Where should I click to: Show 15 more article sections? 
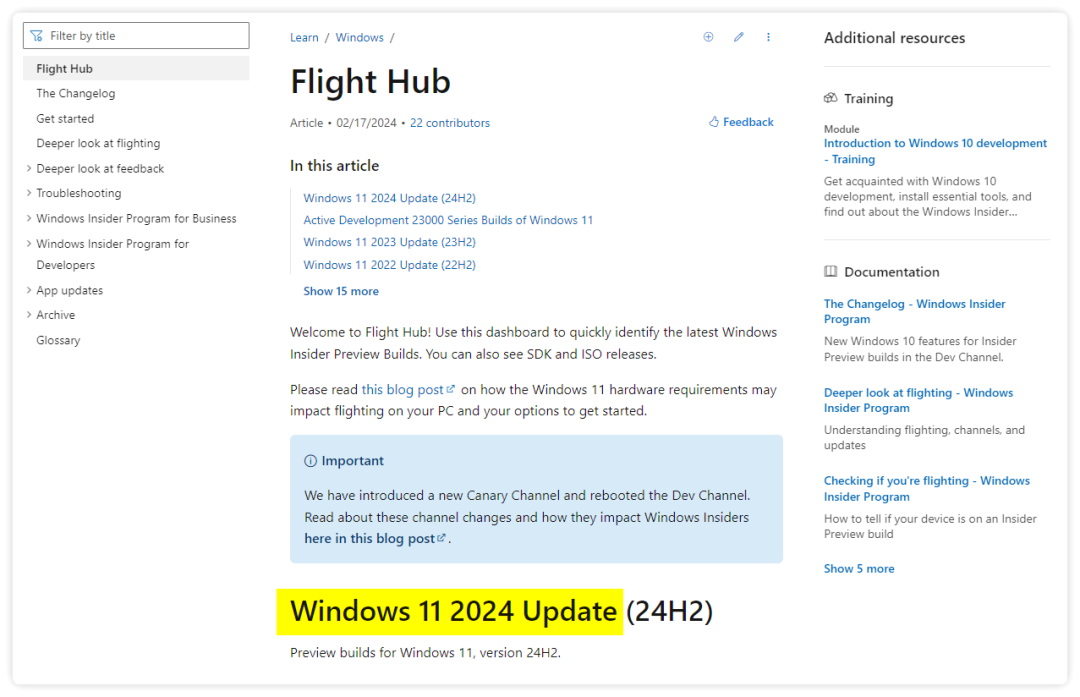(341, 291)
